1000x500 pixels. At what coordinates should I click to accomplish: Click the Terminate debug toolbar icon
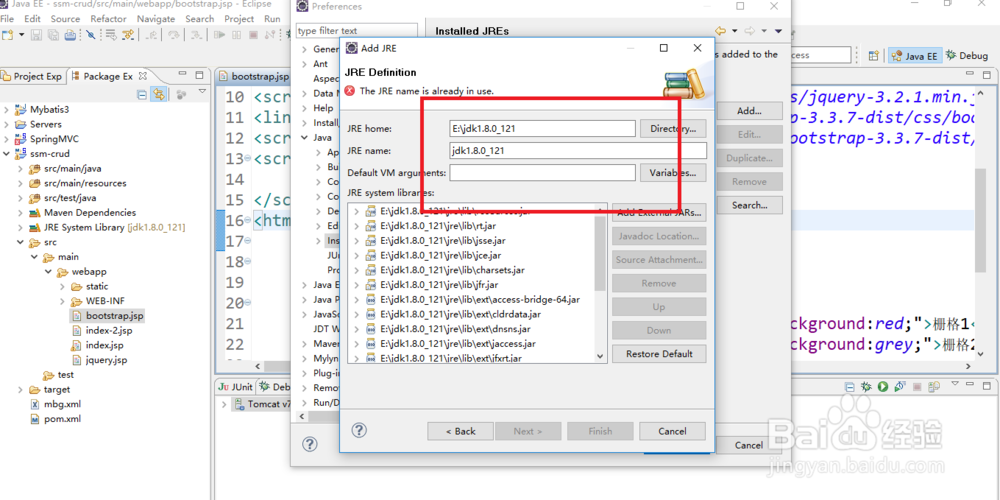coord(253,34)
